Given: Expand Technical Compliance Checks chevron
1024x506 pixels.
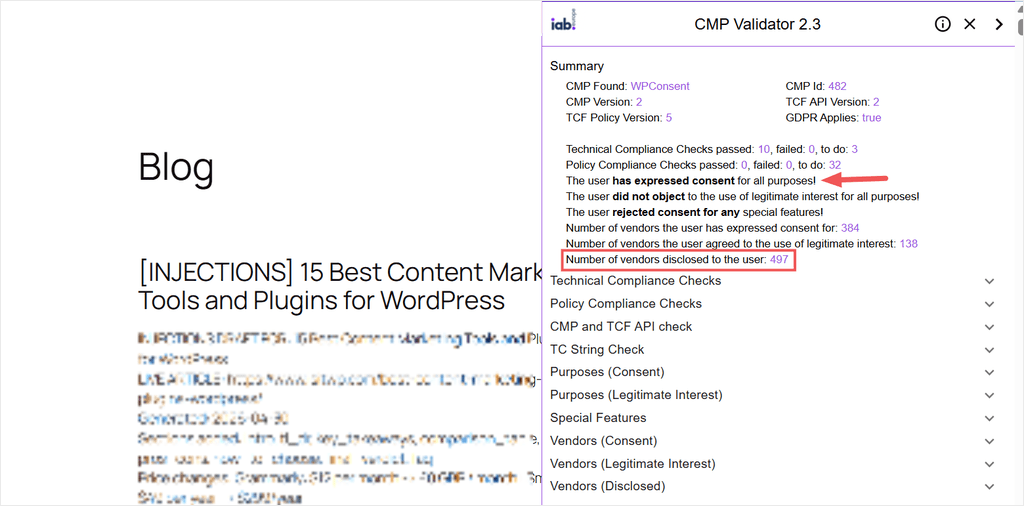Looking at the screenshot, I should pos(990,281).
